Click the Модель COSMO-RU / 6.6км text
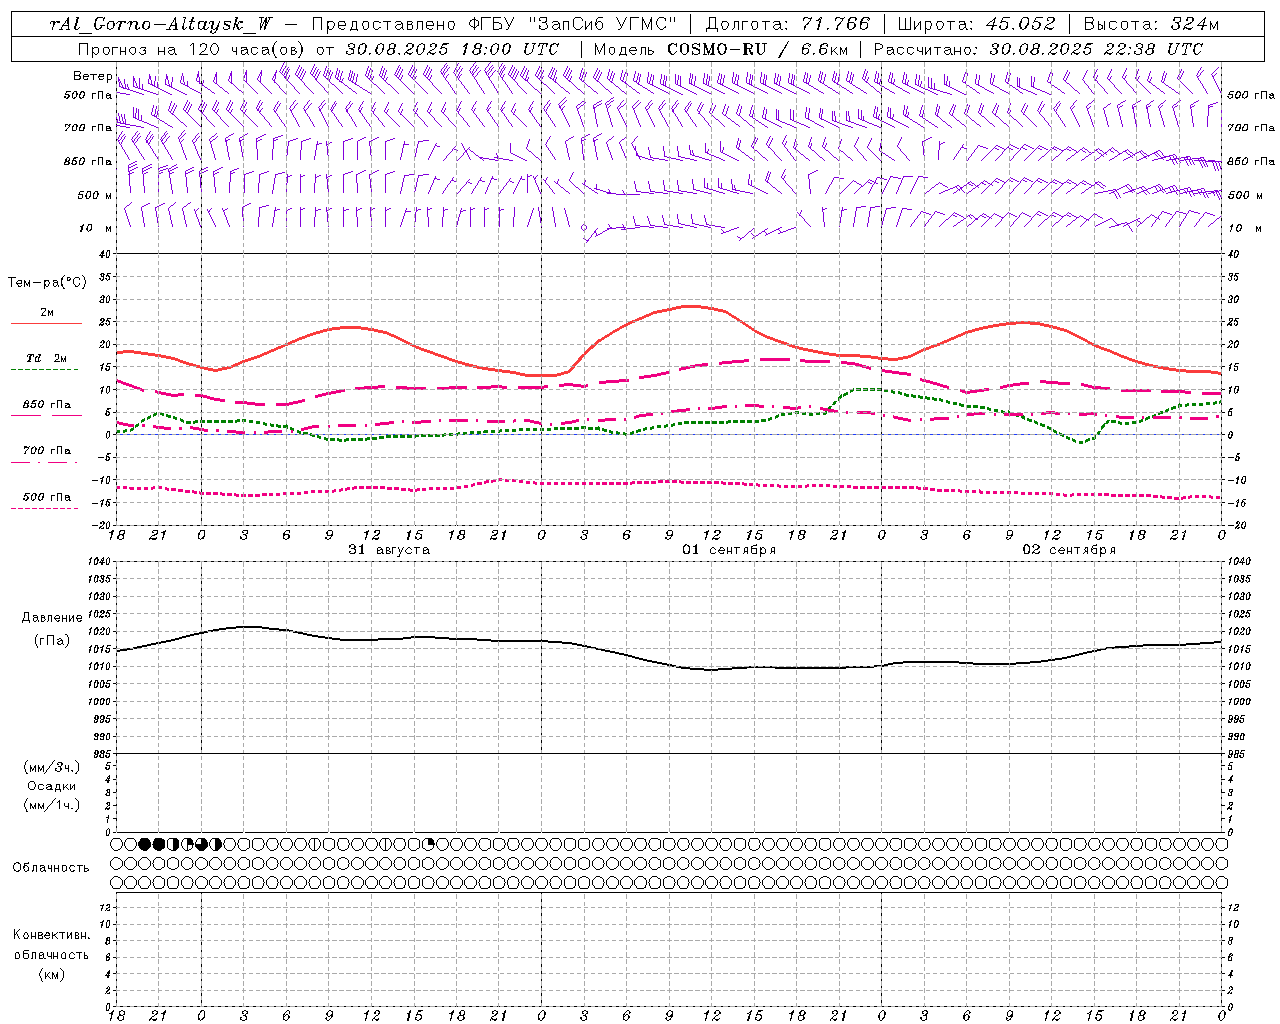 [x=720, y=49]
